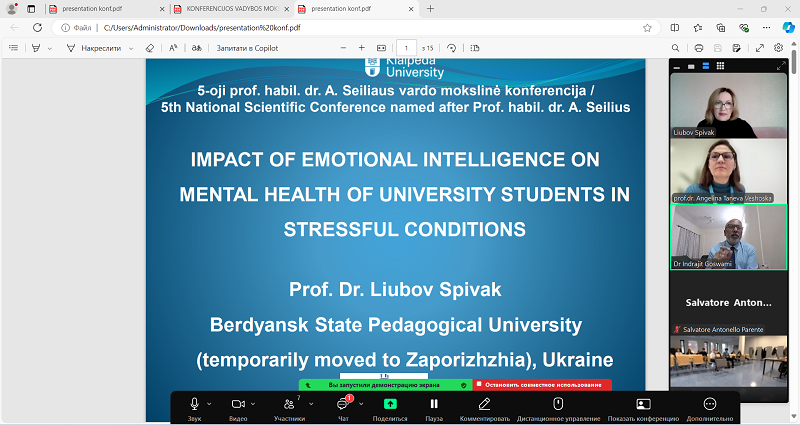Toggle camera with the Видео button

tap(238, 408)
